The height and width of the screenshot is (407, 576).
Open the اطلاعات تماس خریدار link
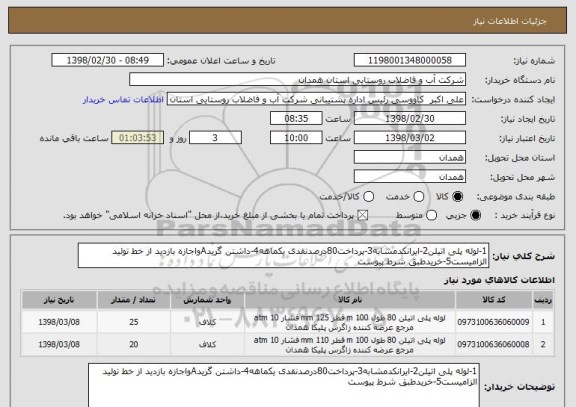[123, 100]
